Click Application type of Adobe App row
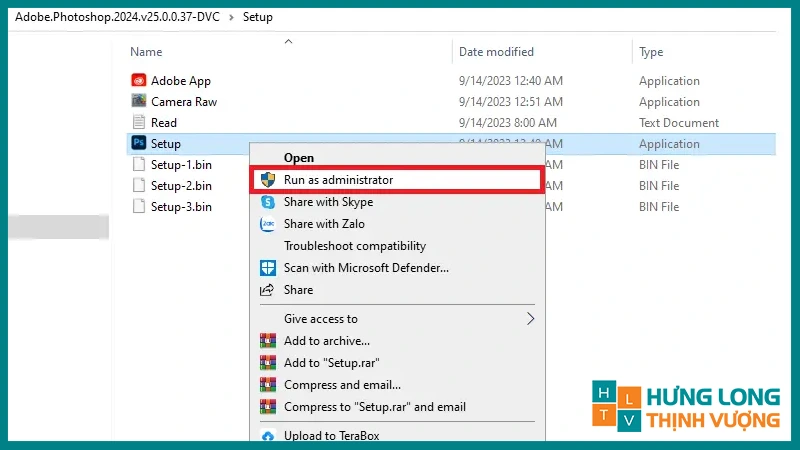 click(669, 81)
